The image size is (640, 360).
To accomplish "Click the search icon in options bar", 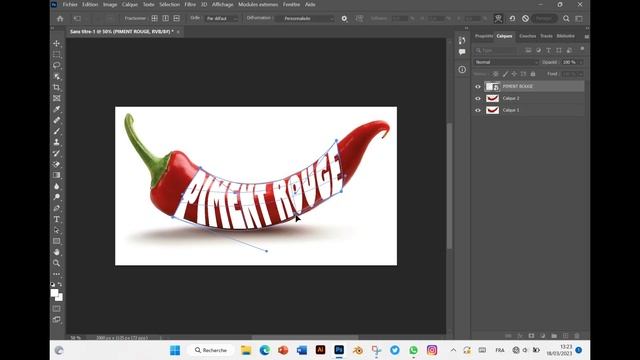I will tap(566, 19).
